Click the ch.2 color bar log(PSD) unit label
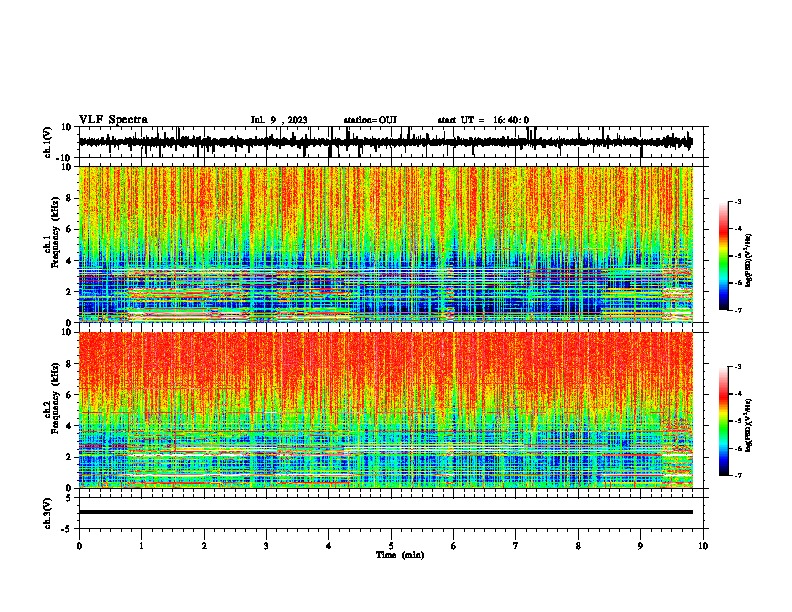This screenshot has width=792, height=612. coord(749,425)
